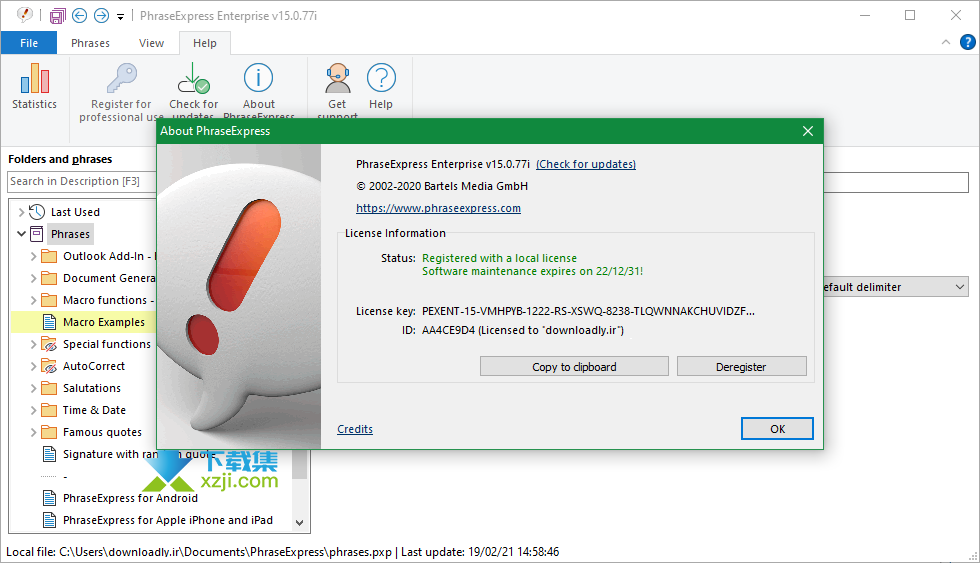Screen dimensions: 980x563
Task: Click the Credits link
Action: (x=355, y=429)
